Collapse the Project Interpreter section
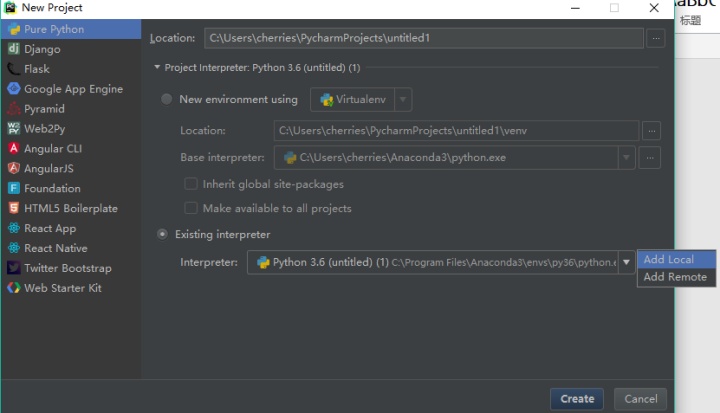This screenshot has height=413, width=720. 157,67
